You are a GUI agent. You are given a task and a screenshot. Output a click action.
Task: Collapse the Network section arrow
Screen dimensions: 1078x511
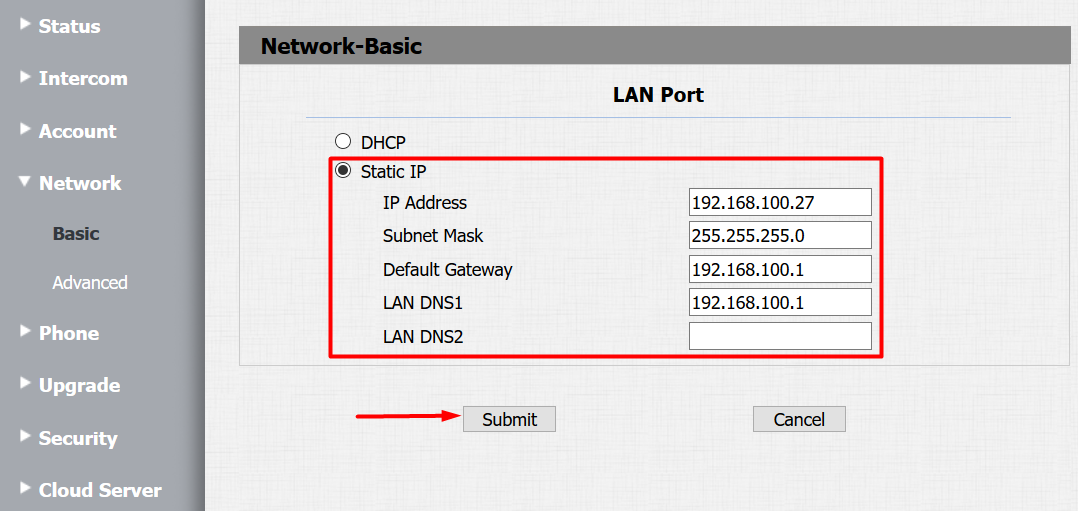pos(25,183)
